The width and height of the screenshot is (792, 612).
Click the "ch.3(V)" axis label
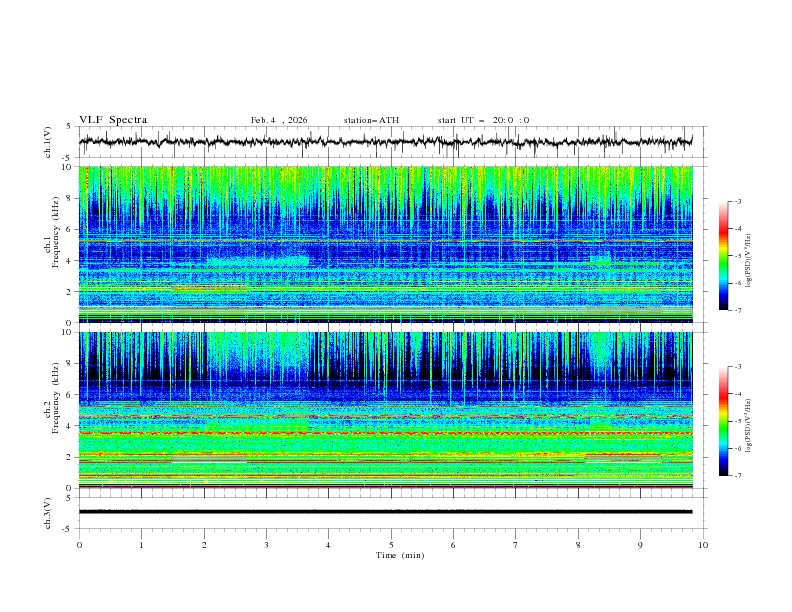click(48, 513)
